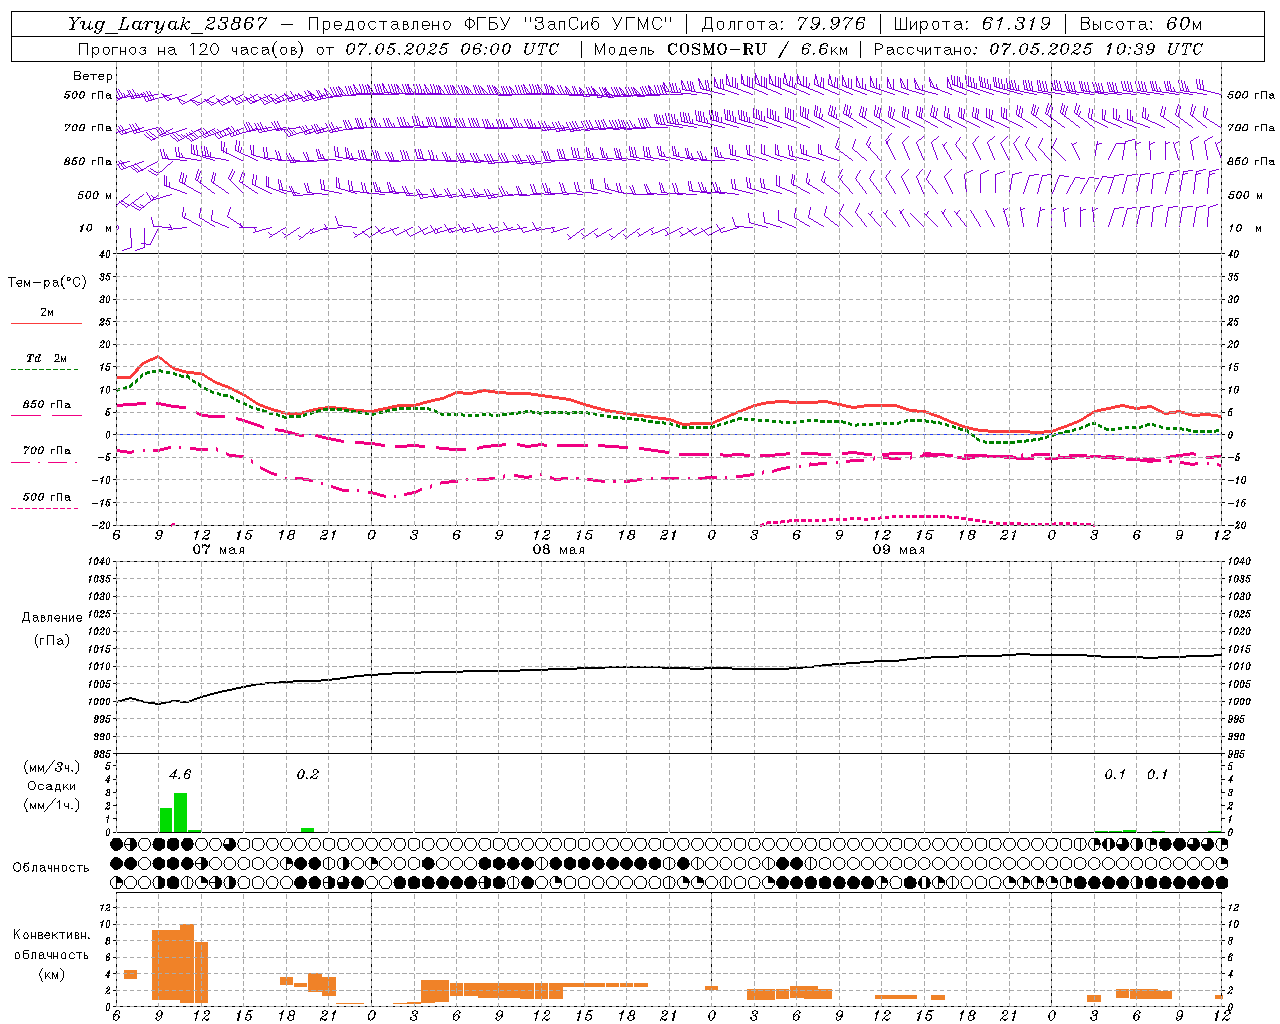Screen dimensions: 1280x1024
Task: Click the Облачность row label
Action: point(51,868)
